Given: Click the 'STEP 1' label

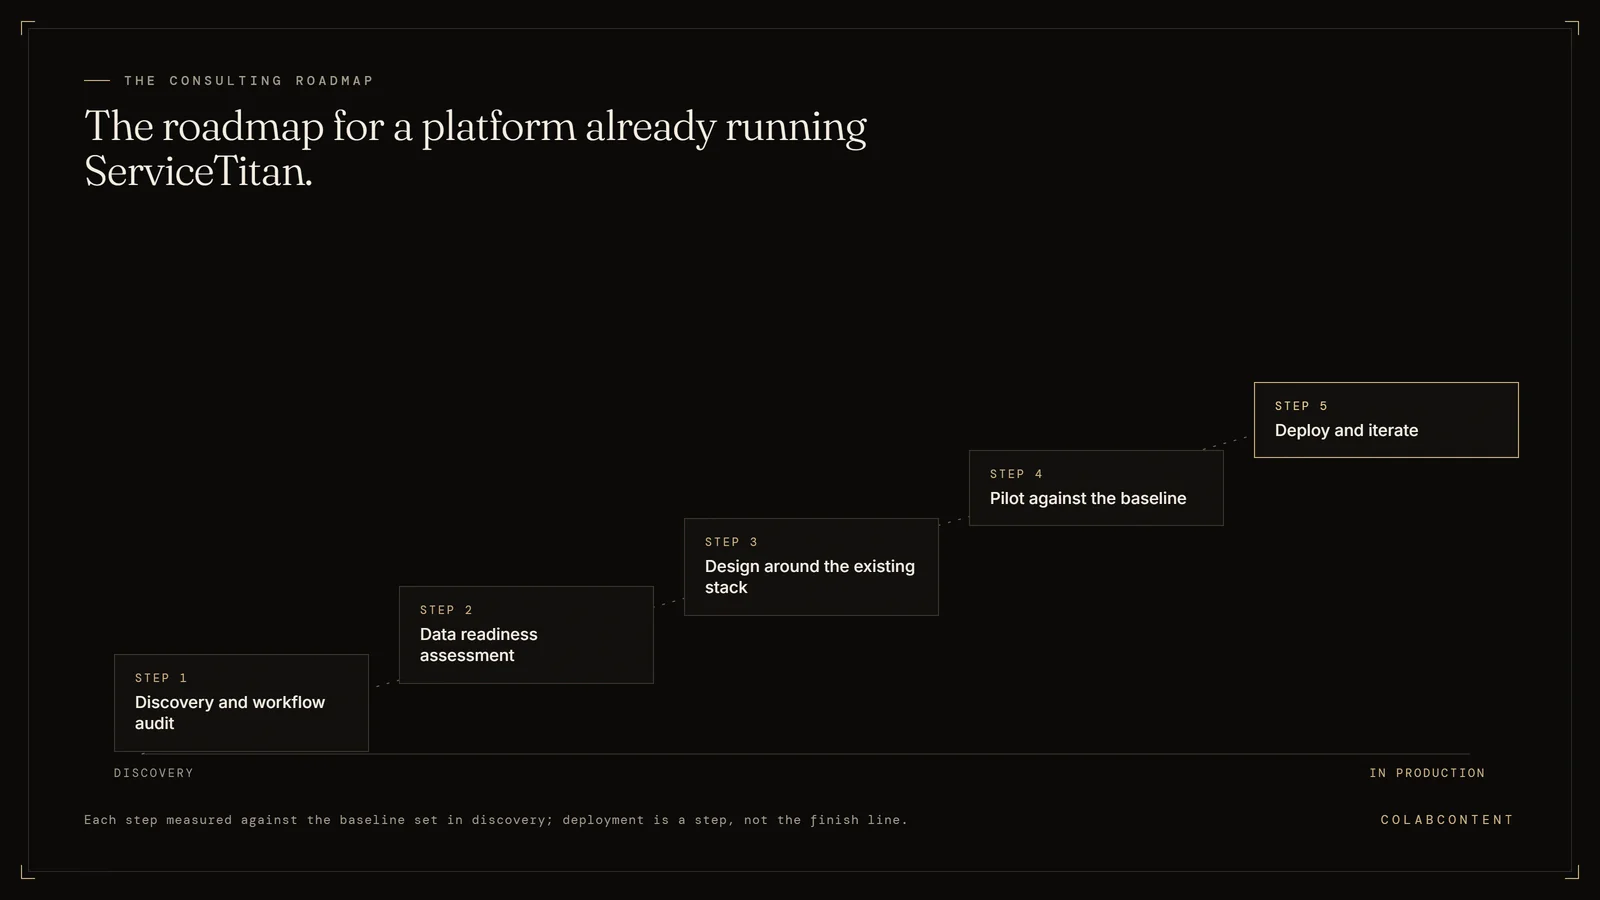Looking at the screenshot, I should click(x=161, y=678).
